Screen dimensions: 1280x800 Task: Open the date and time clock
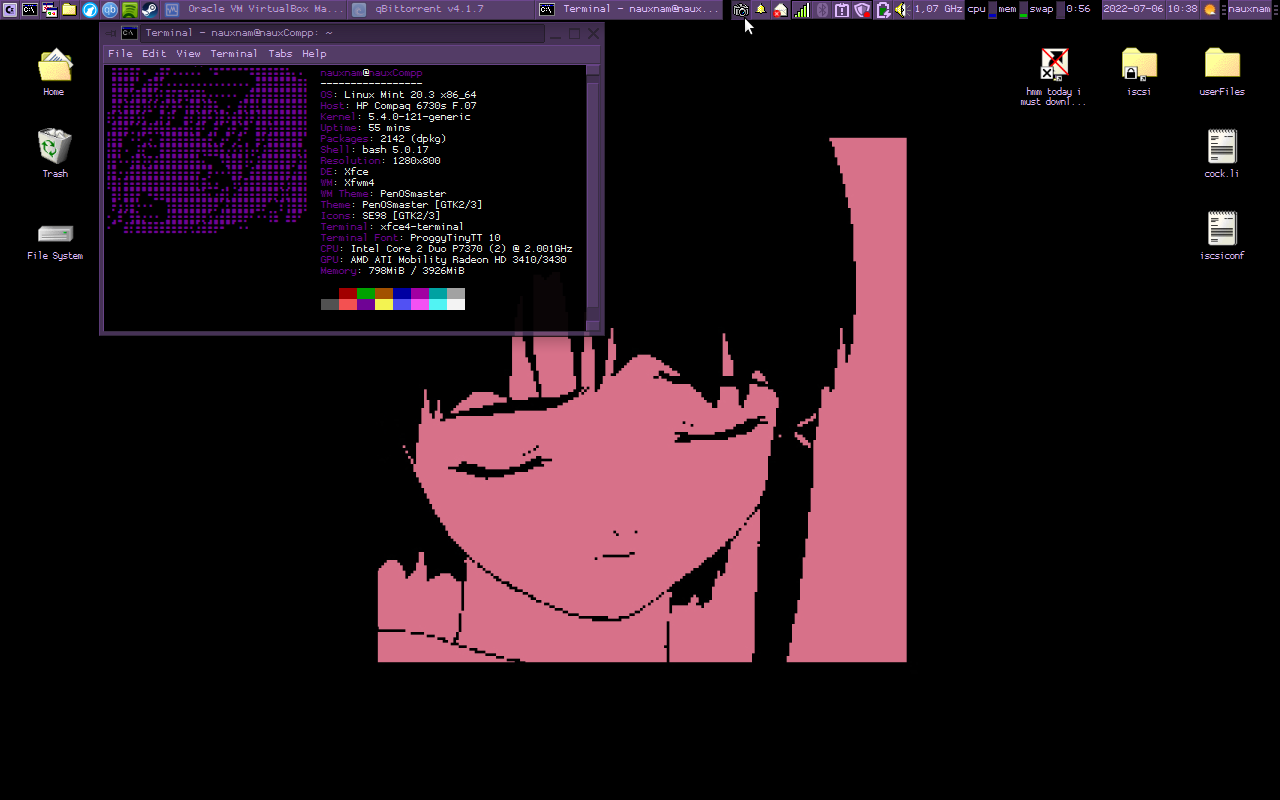(x=1150, y=9)
